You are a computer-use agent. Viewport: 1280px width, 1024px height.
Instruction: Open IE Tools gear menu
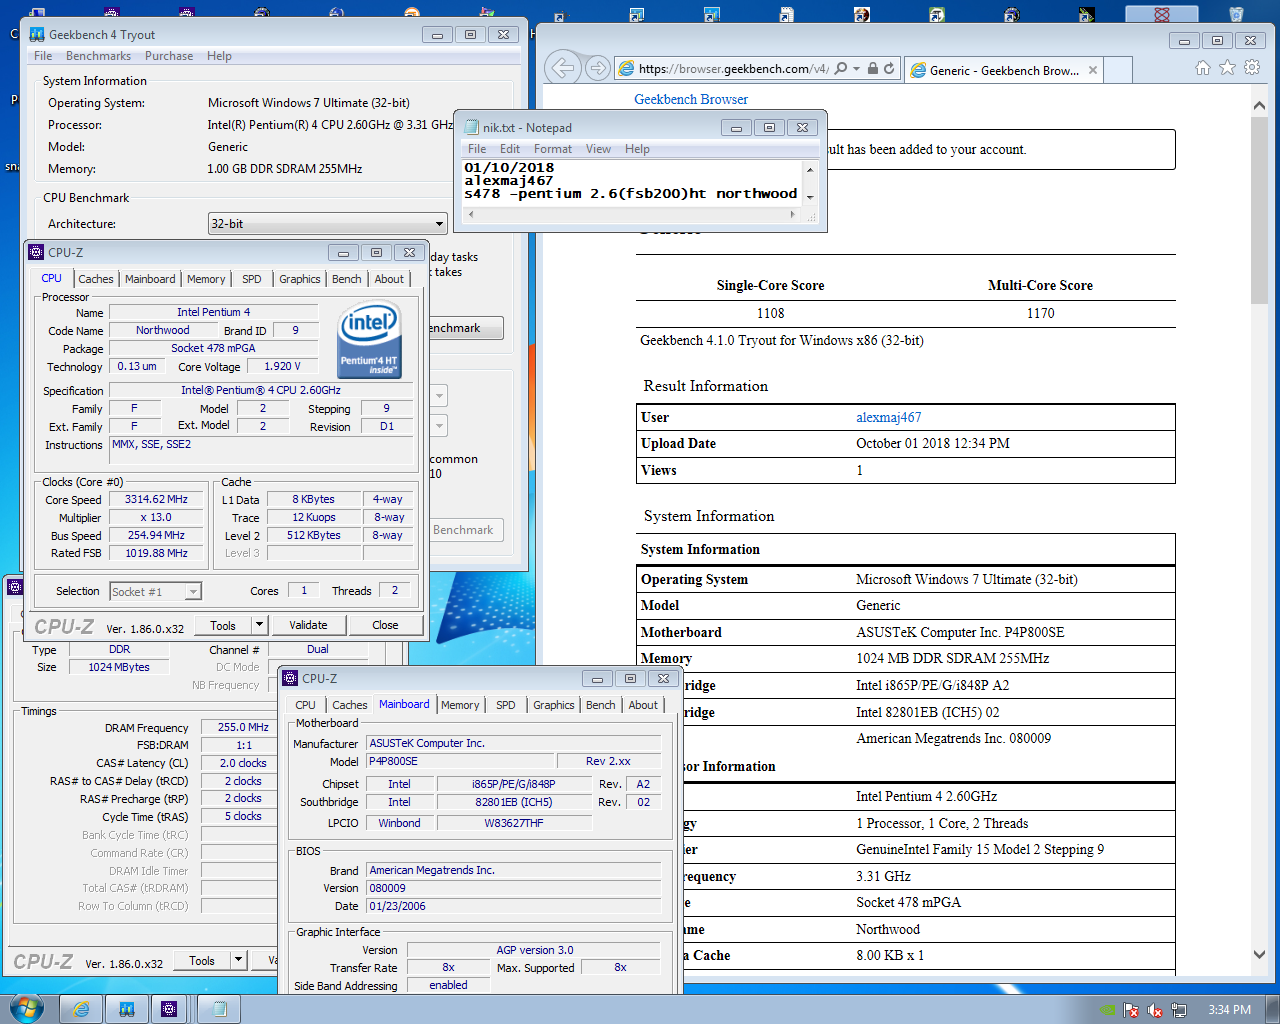[x=1252, y=68]
